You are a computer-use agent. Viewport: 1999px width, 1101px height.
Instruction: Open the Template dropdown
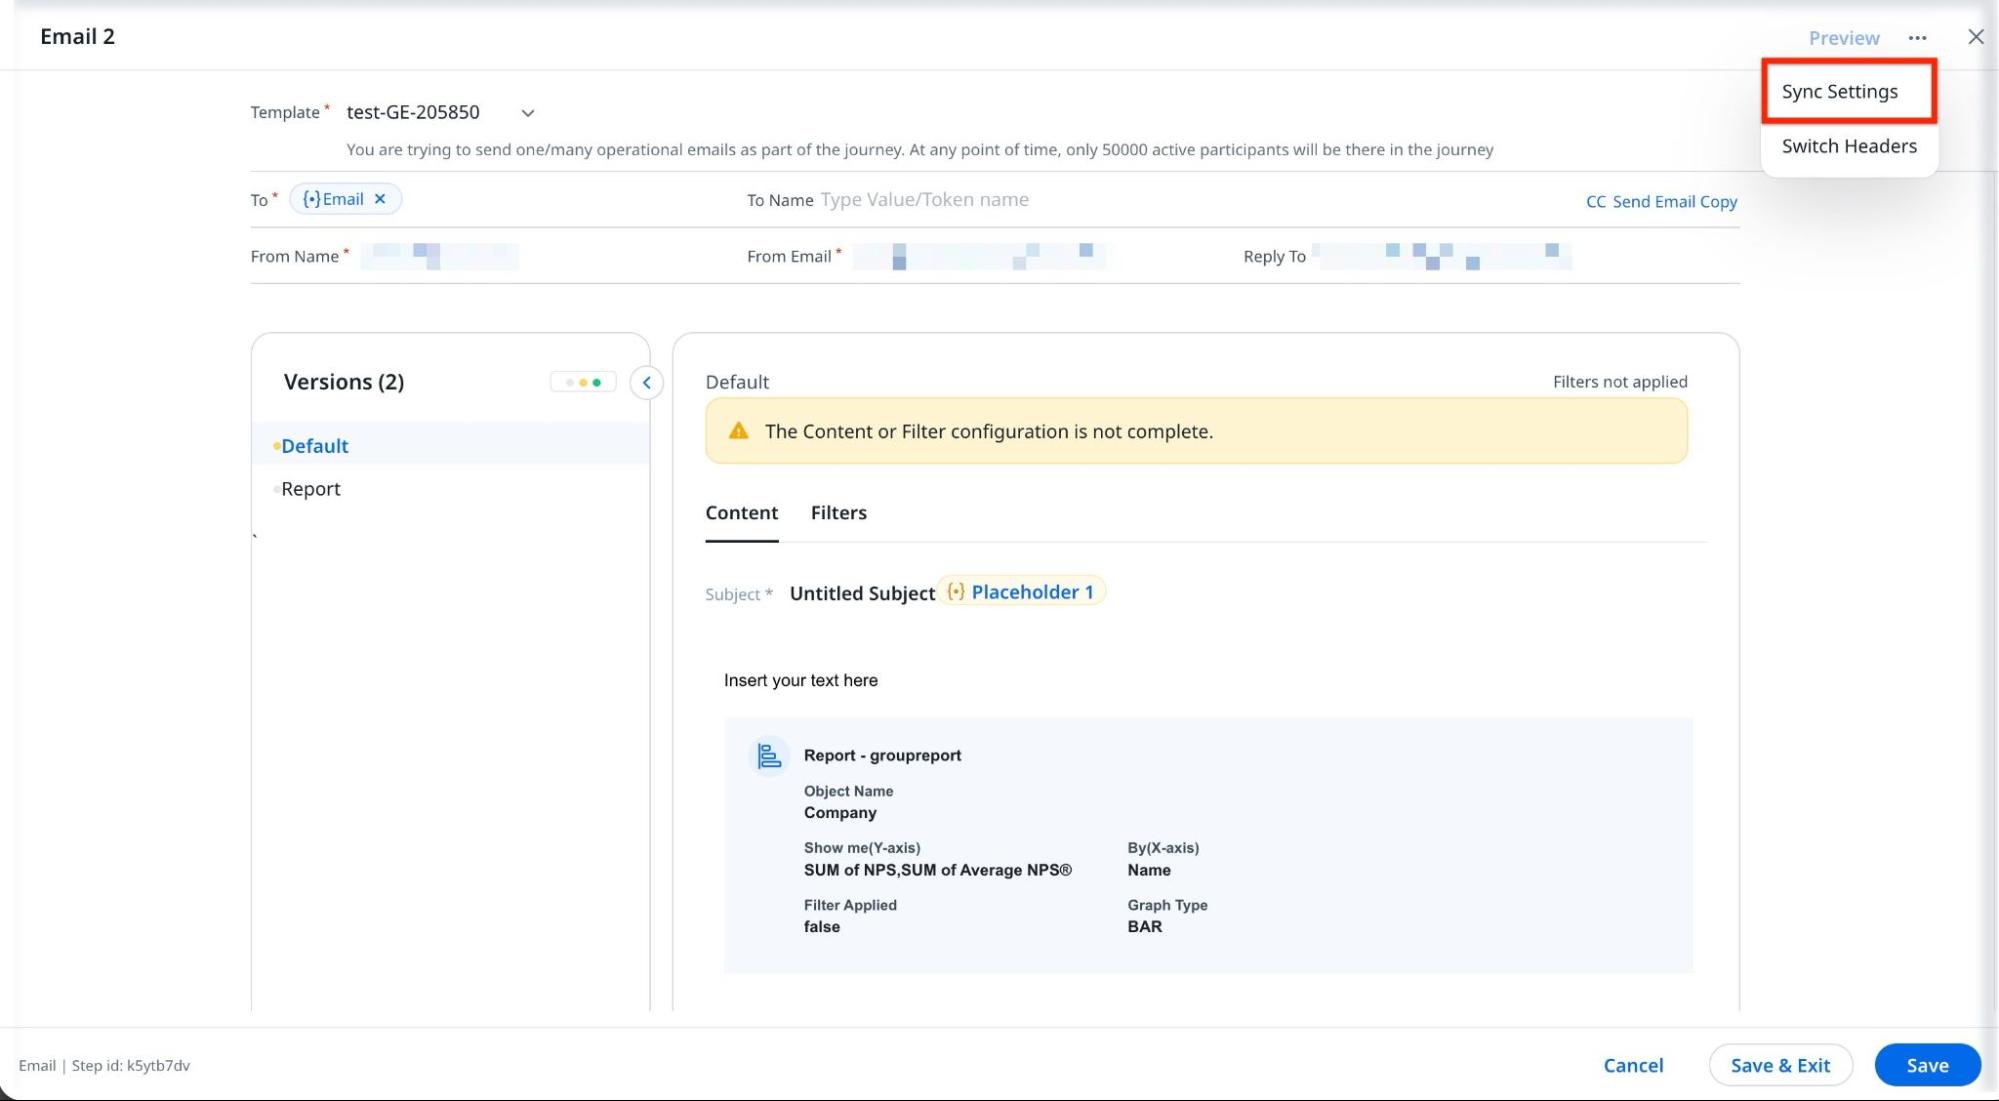(527, 113)
